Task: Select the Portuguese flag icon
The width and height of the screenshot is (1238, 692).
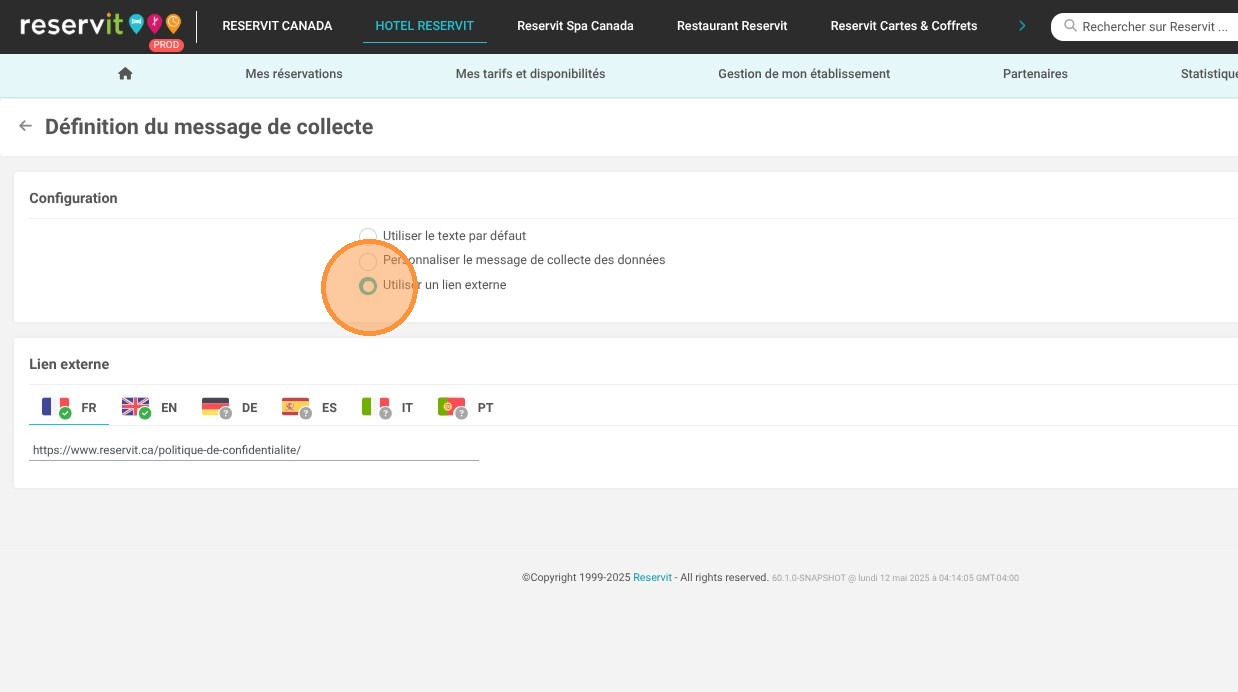Action: tap(452, 407)
